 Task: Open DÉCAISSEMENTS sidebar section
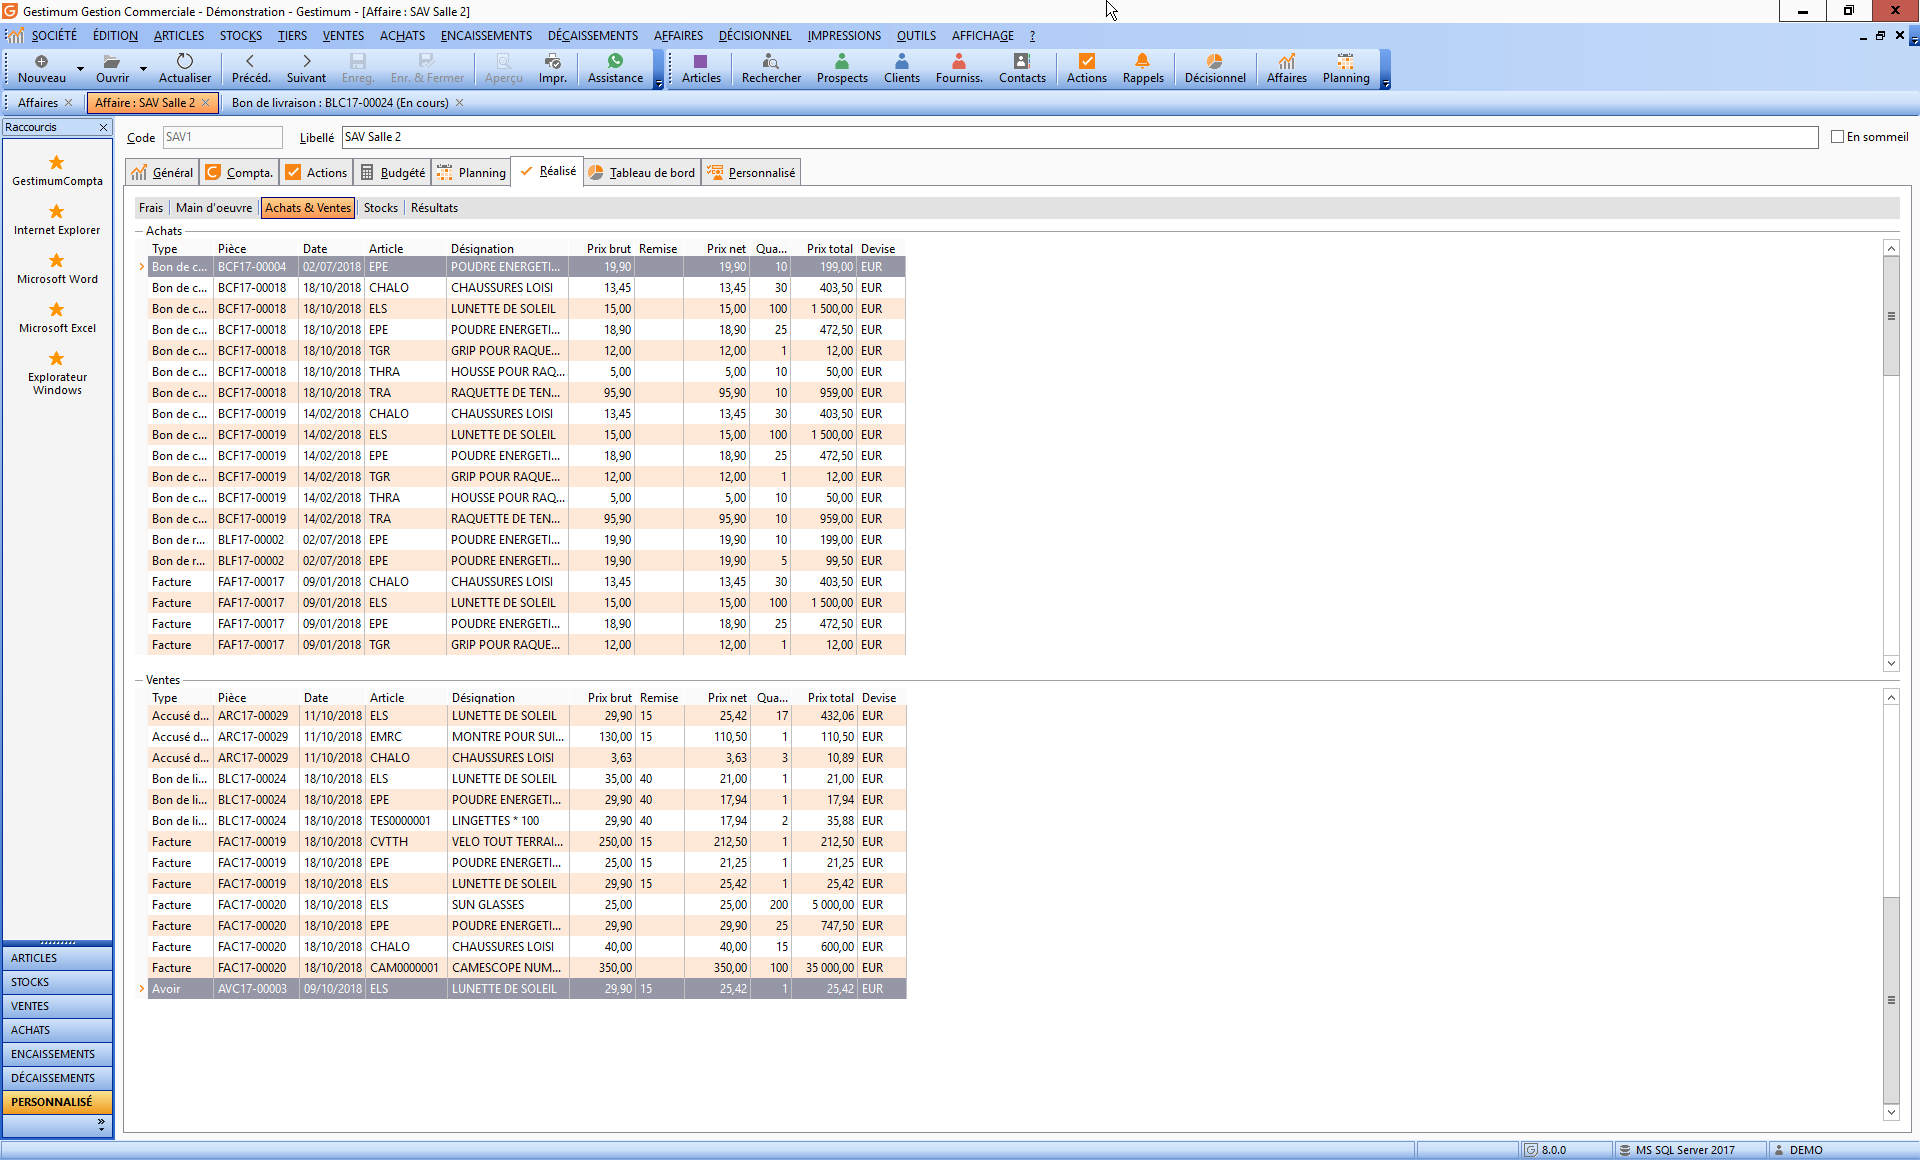coord(57,1078)
